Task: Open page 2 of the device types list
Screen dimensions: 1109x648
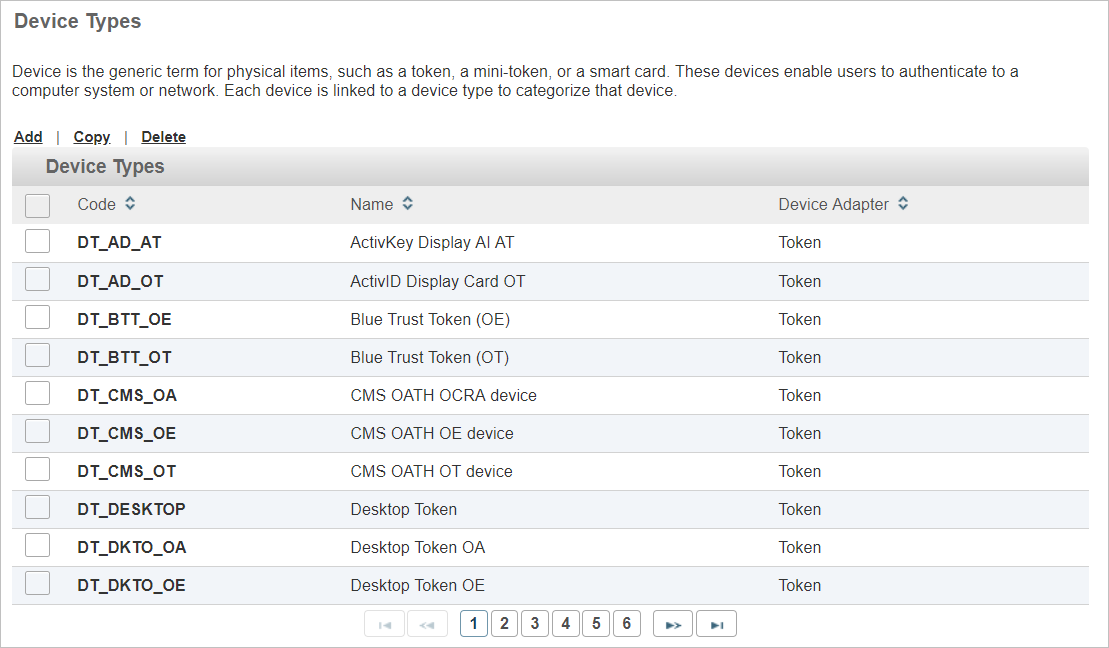Action: click(x=504, y=623)
